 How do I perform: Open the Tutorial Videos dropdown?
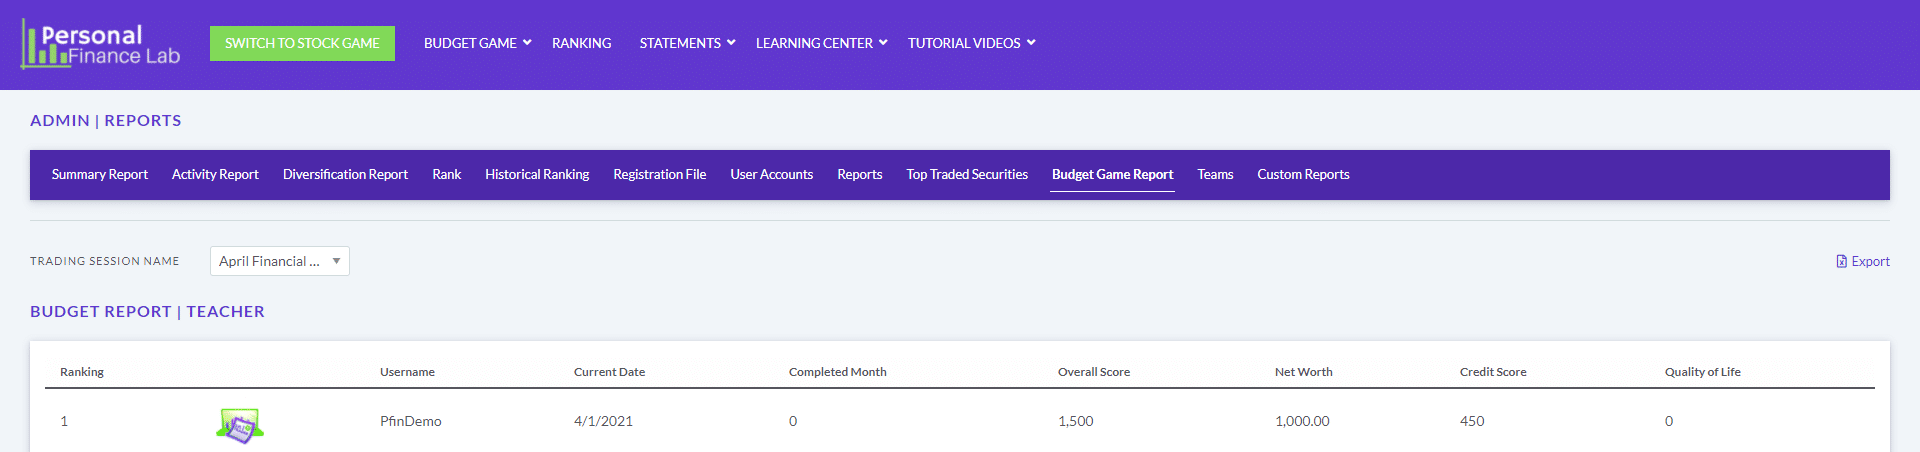coord(971,43)
